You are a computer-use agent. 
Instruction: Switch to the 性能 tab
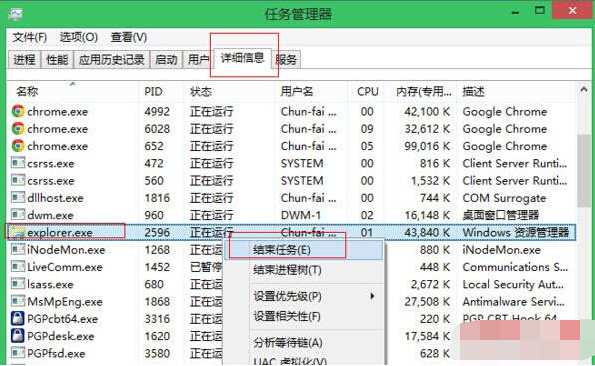(x=57, y=60)
